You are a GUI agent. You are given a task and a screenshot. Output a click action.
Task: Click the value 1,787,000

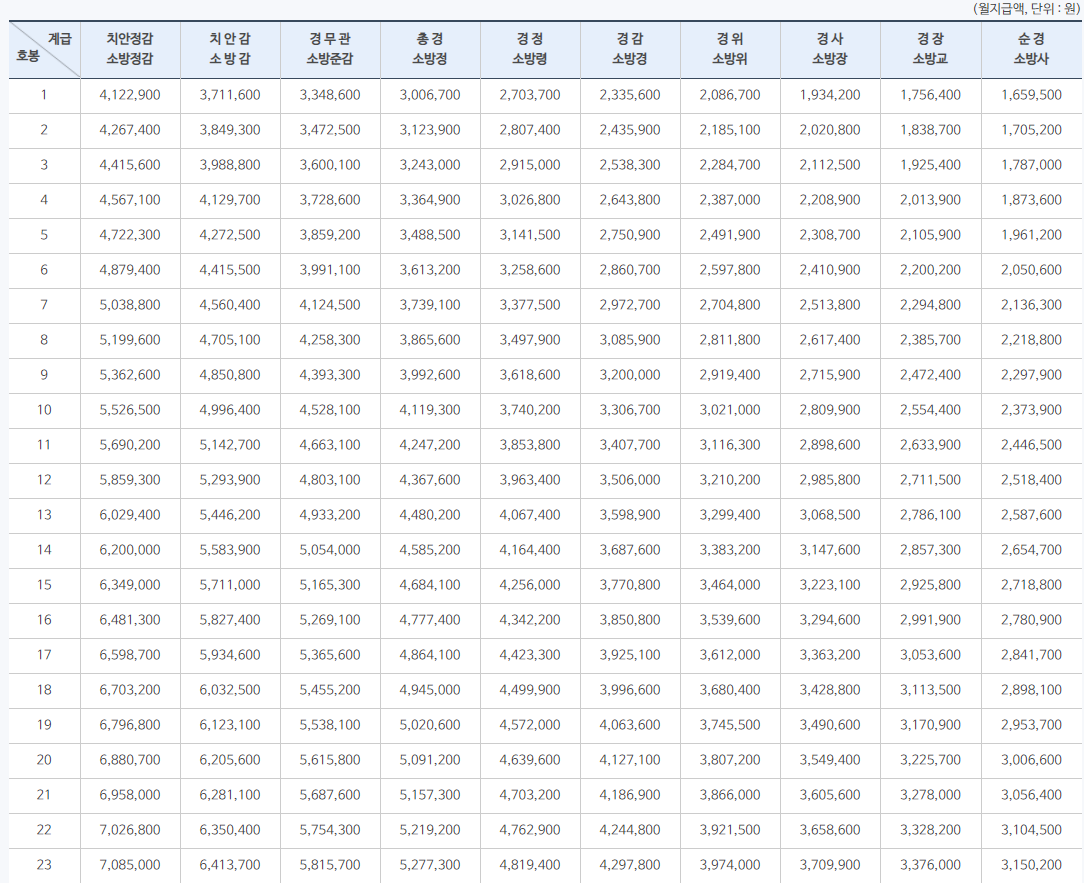[1031, 165]
